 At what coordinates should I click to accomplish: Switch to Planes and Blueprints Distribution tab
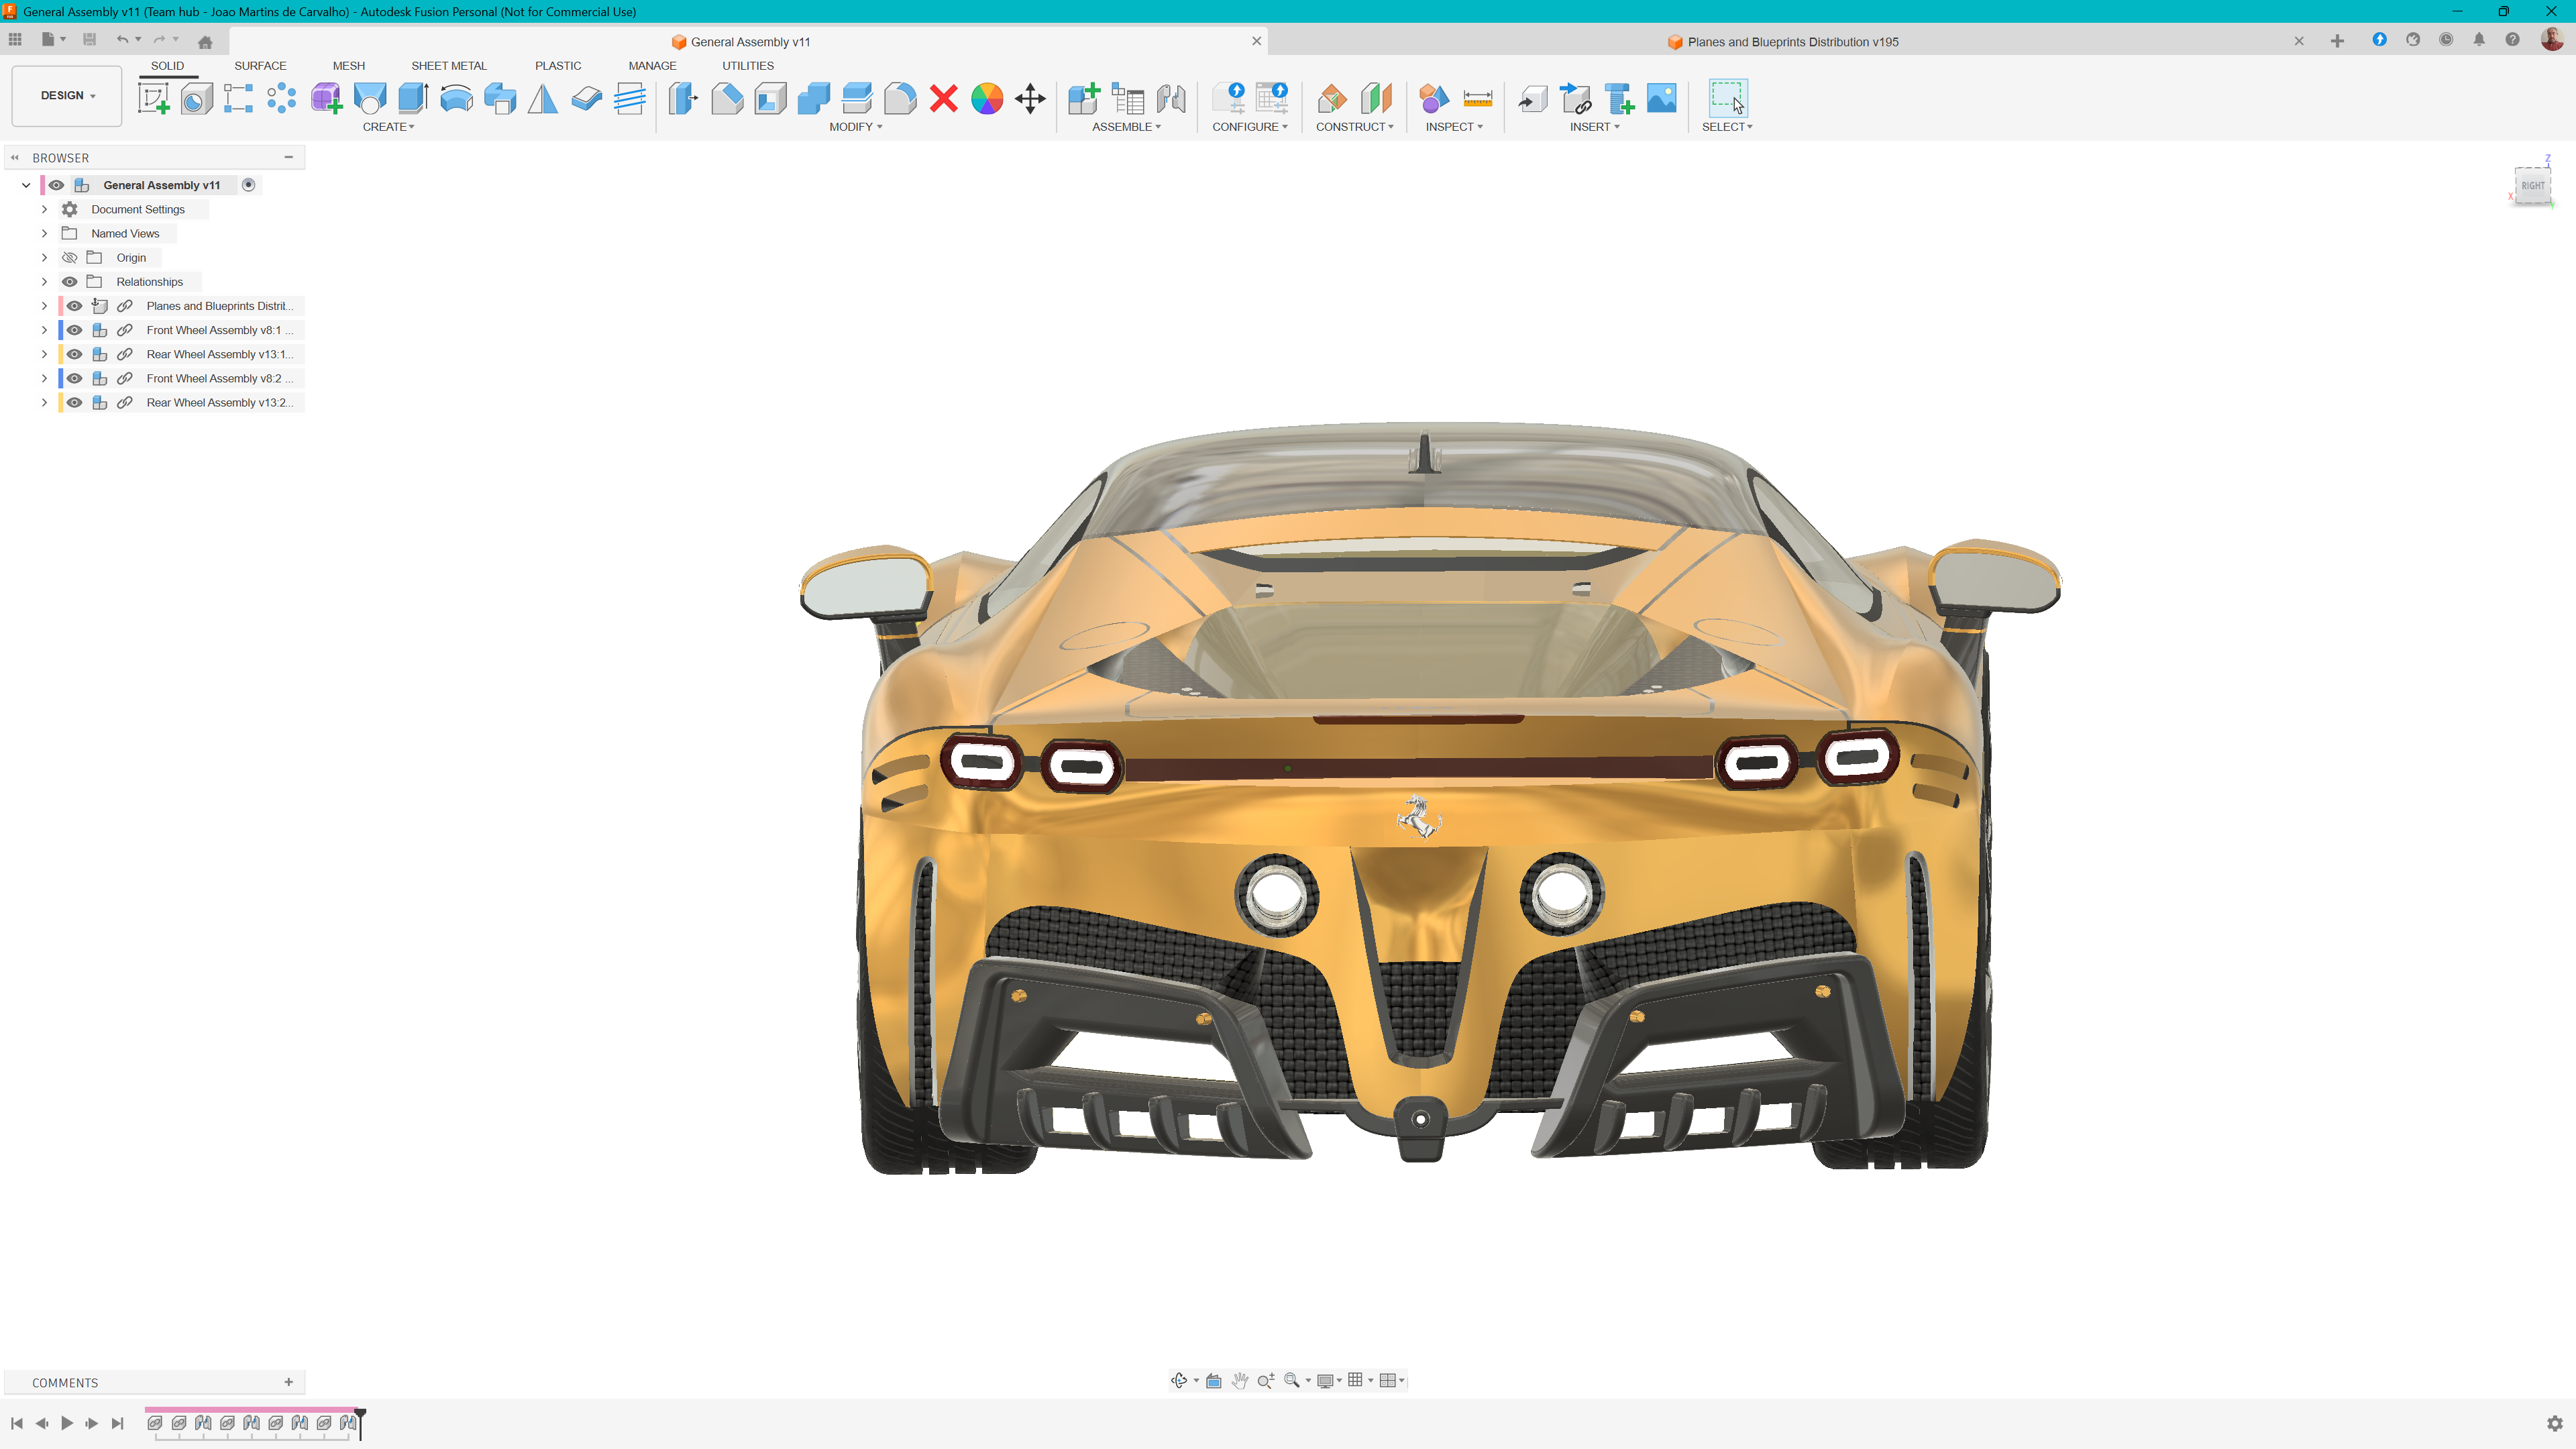pos(1791,42)
